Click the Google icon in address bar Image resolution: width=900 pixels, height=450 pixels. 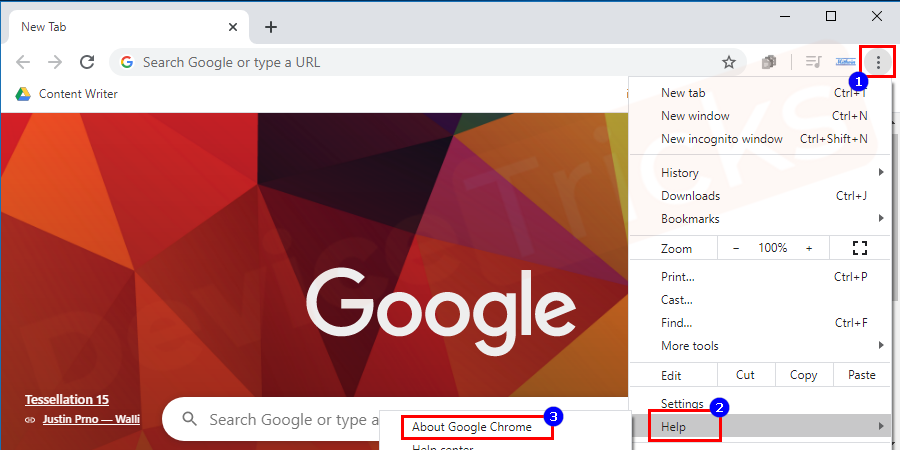pos(127,62)
